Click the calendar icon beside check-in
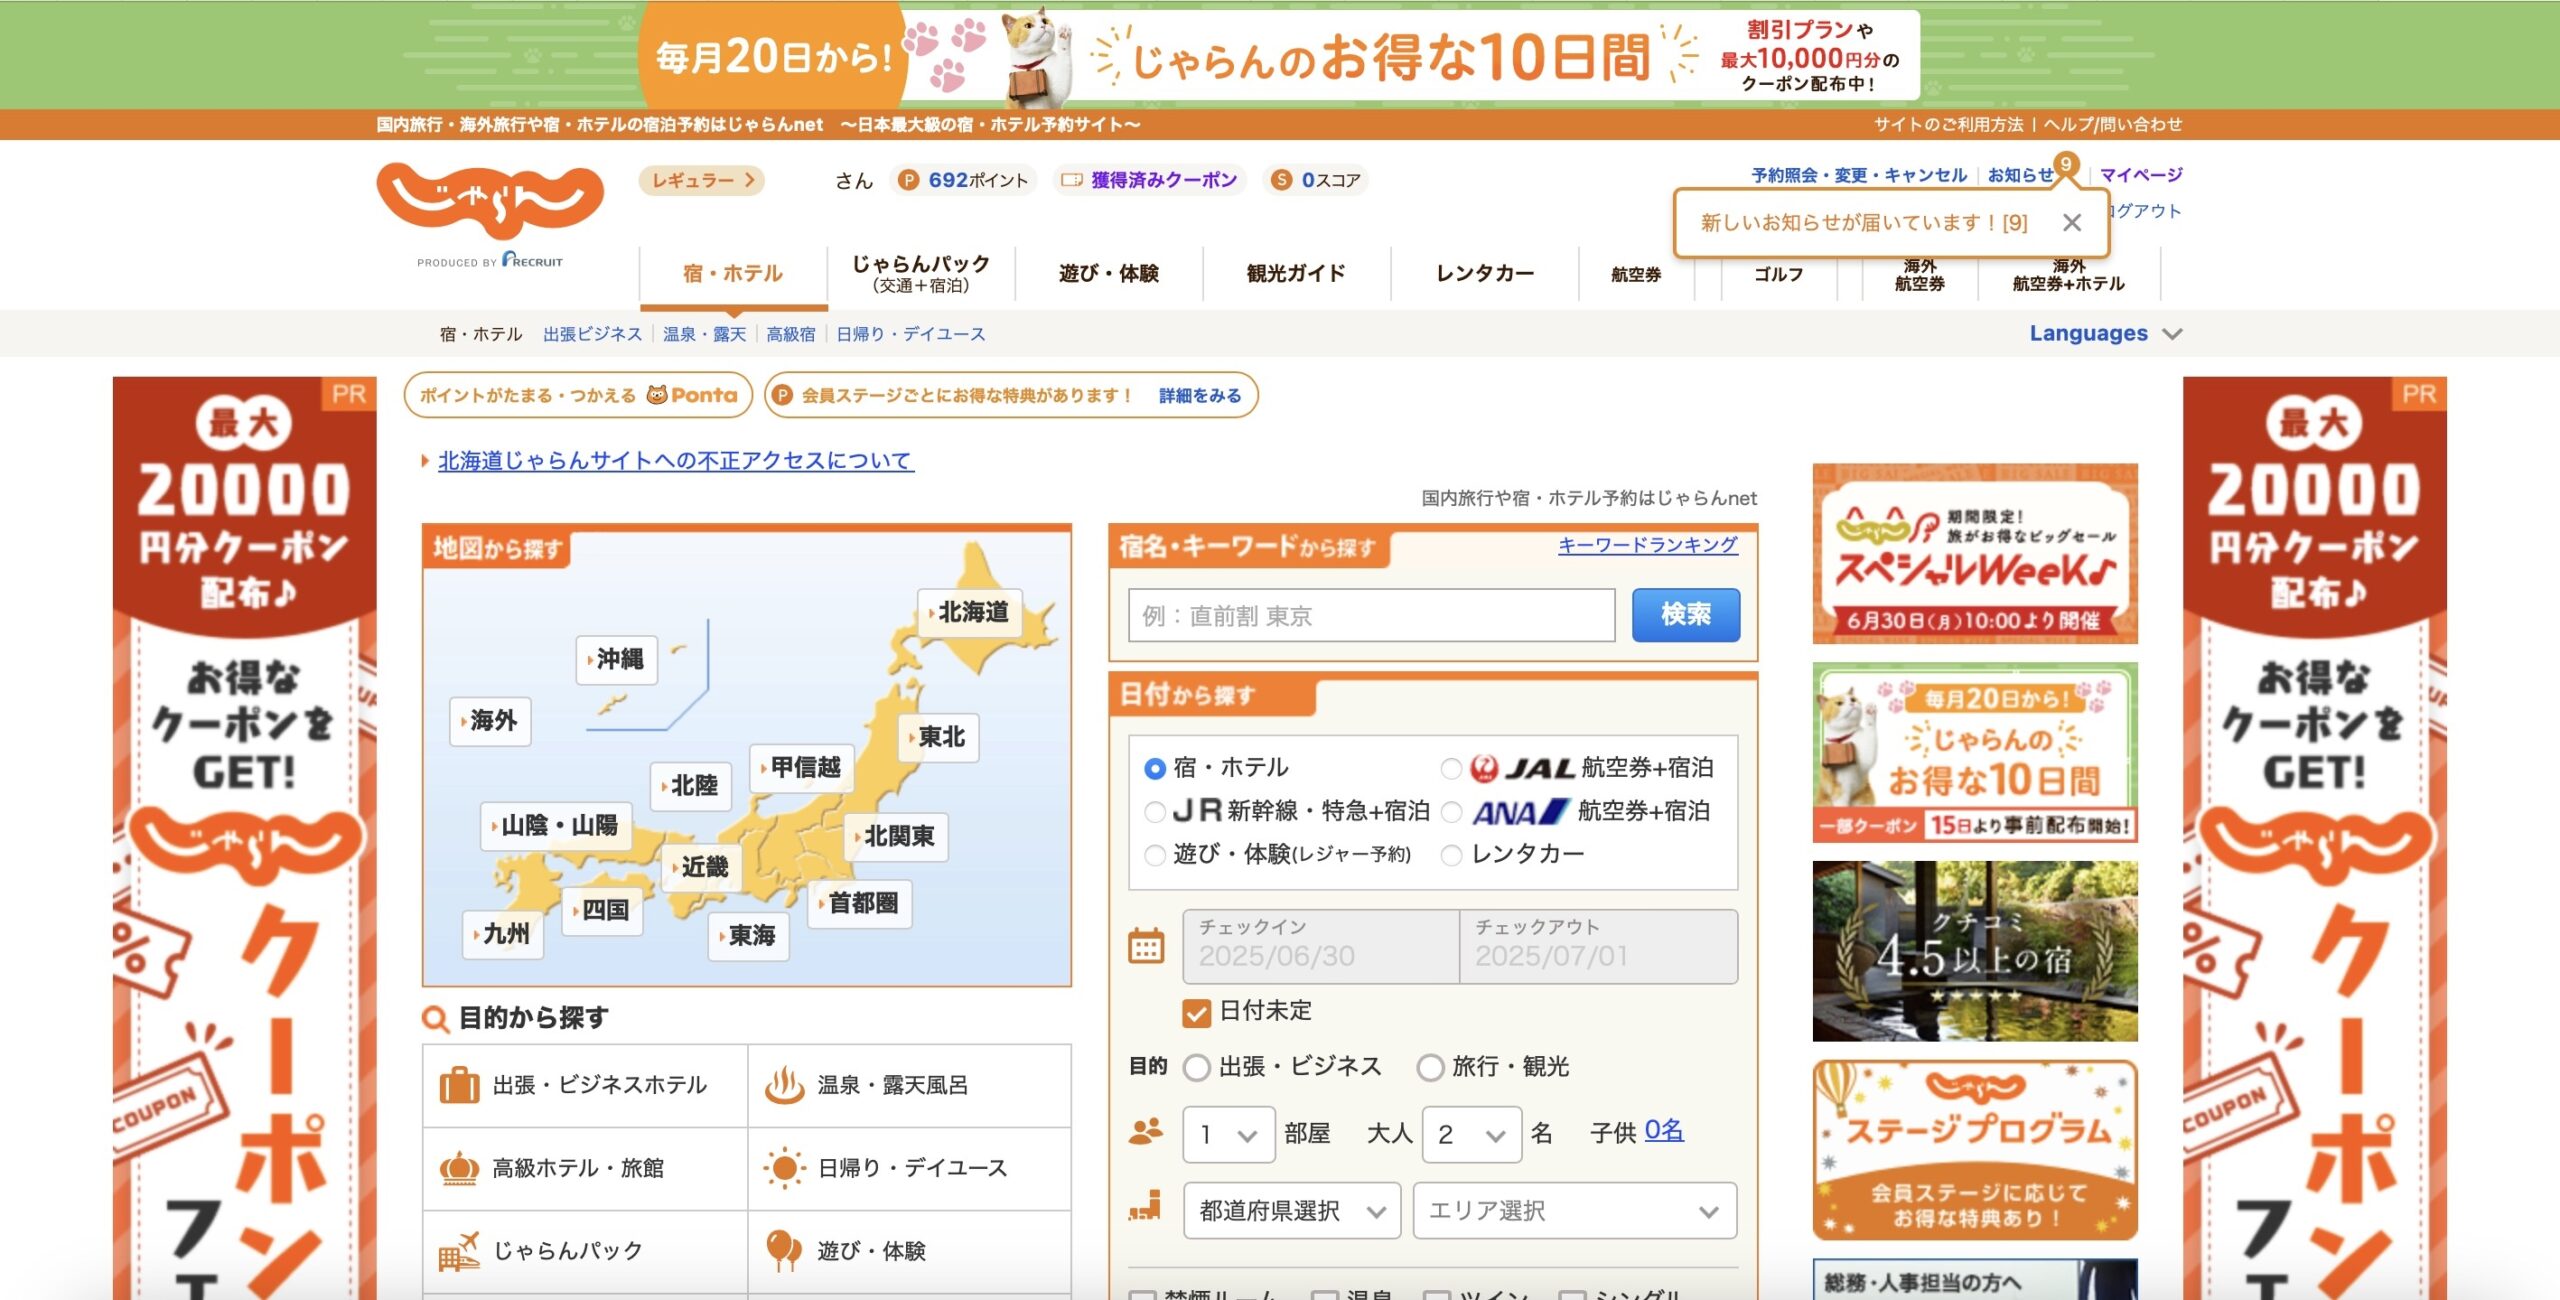This screenshot has width=2560, height=1300. [1146, 946]
